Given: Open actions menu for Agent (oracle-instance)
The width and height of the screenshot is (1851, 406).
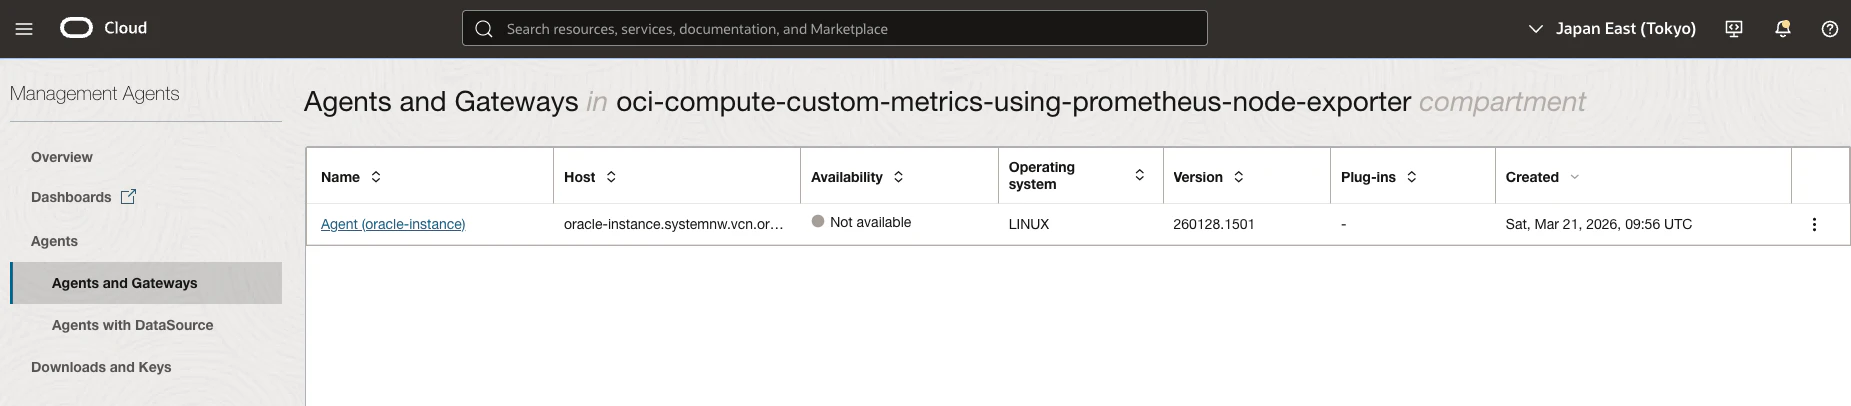Looking at the screenshot, I should 1814,224.
